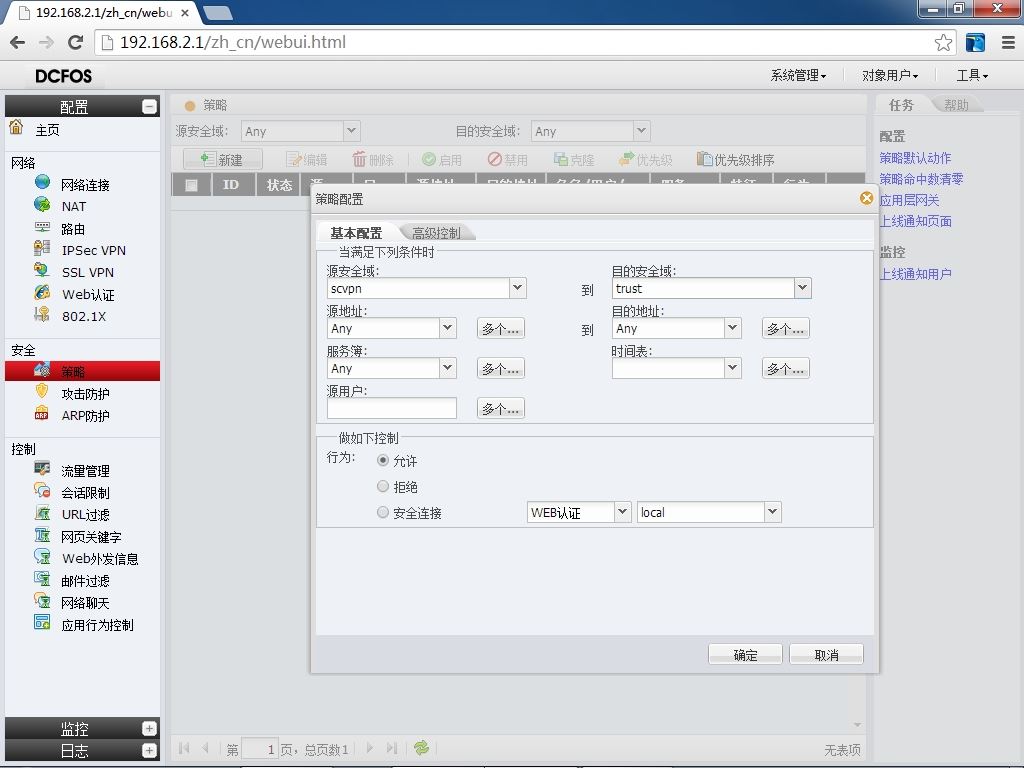Open Chrome menu hamburger icon
This screenshot has height=768, width=1024.
coord(1008,42)
